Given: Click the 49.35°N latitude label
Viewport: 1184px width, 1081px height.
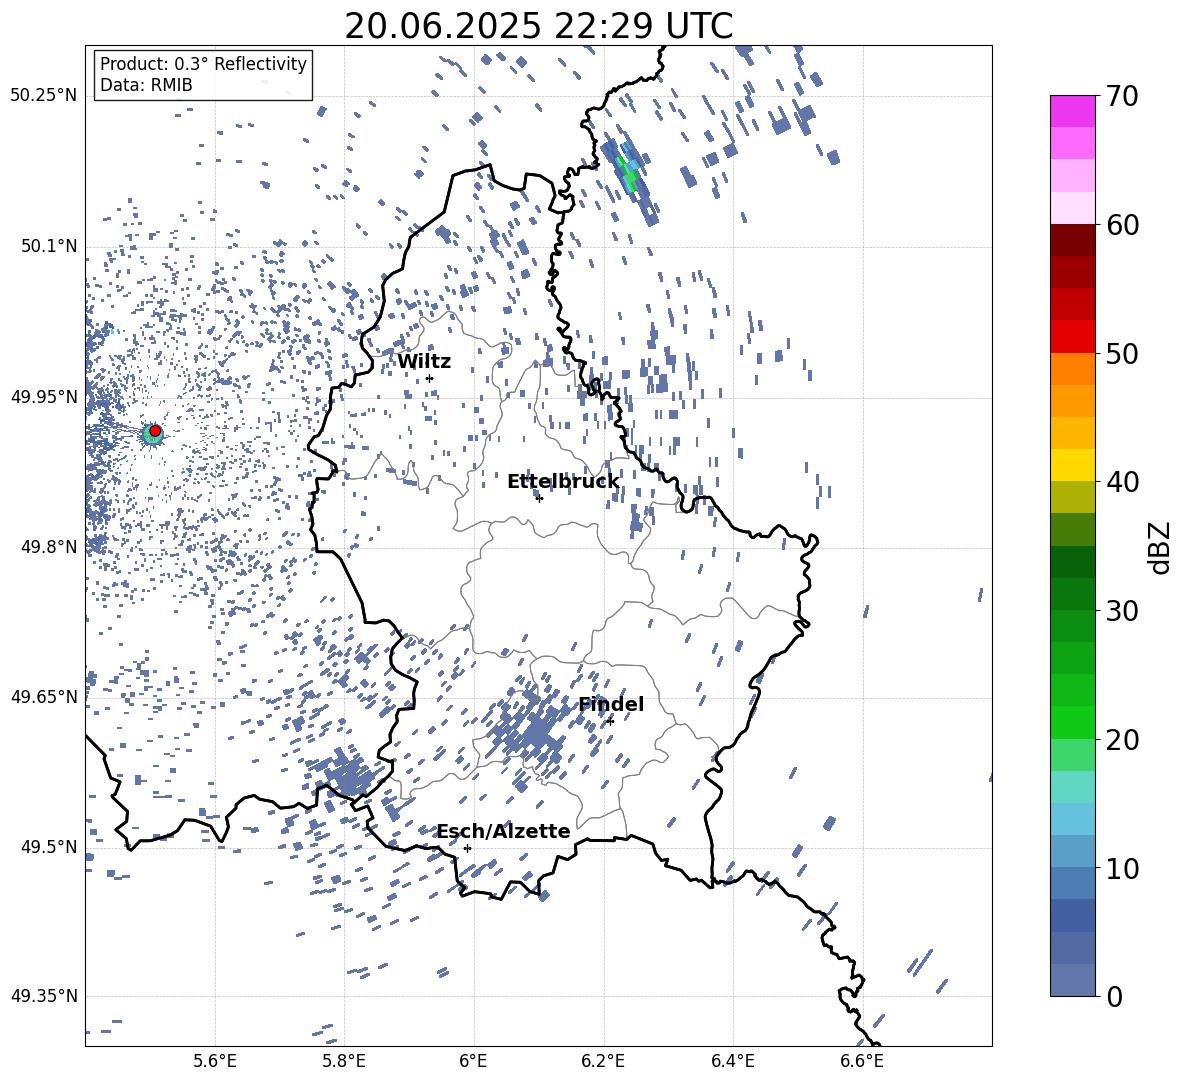Looking at the screenshot, I should point(44,996).
